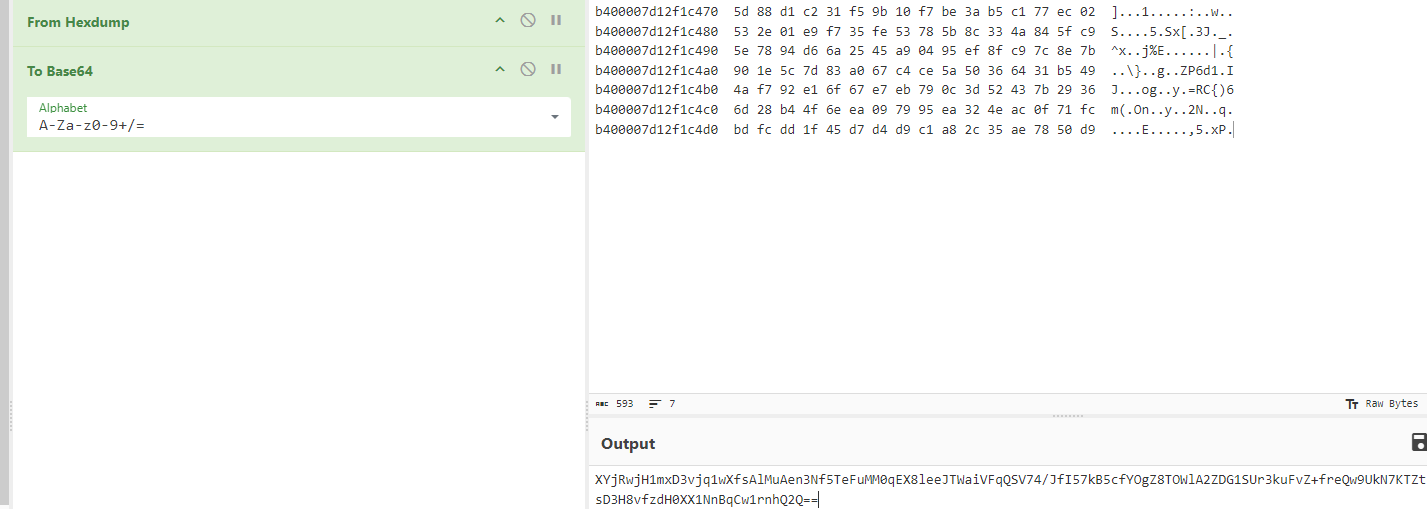The width and height of the screenshot is (1427, 509).
Task: Select the To Base64 operation title
Action: point(60,71)
